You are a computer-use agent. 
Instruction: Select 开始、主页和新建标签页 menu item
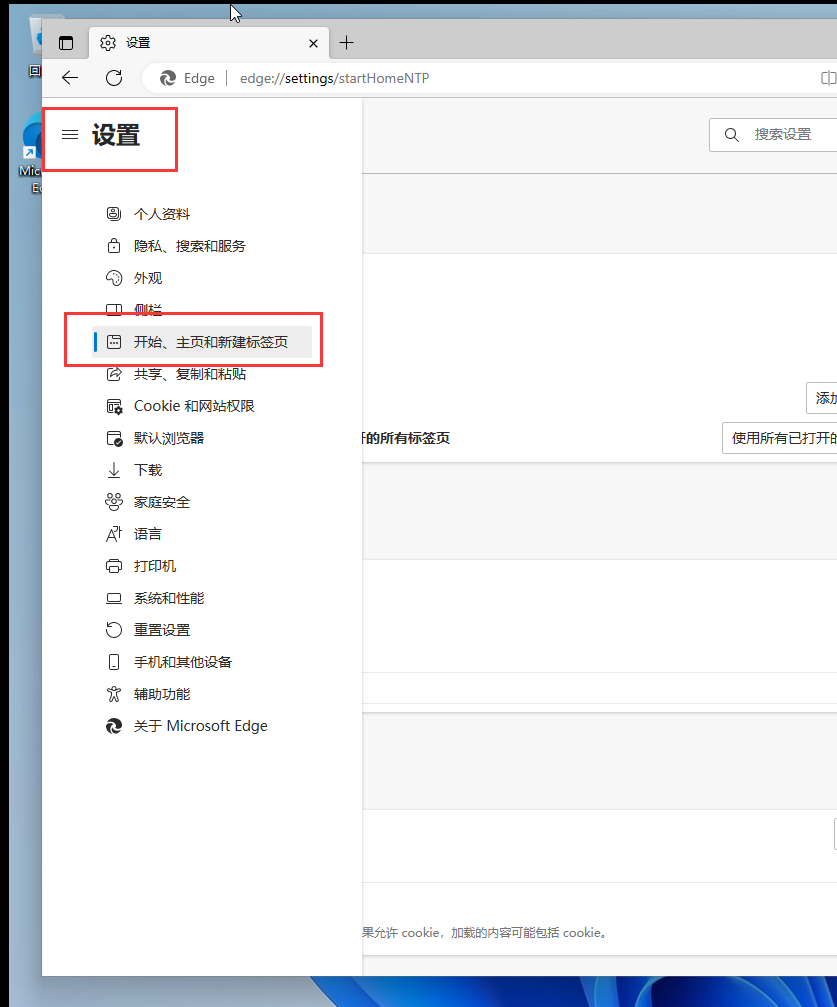click(210, 342)
